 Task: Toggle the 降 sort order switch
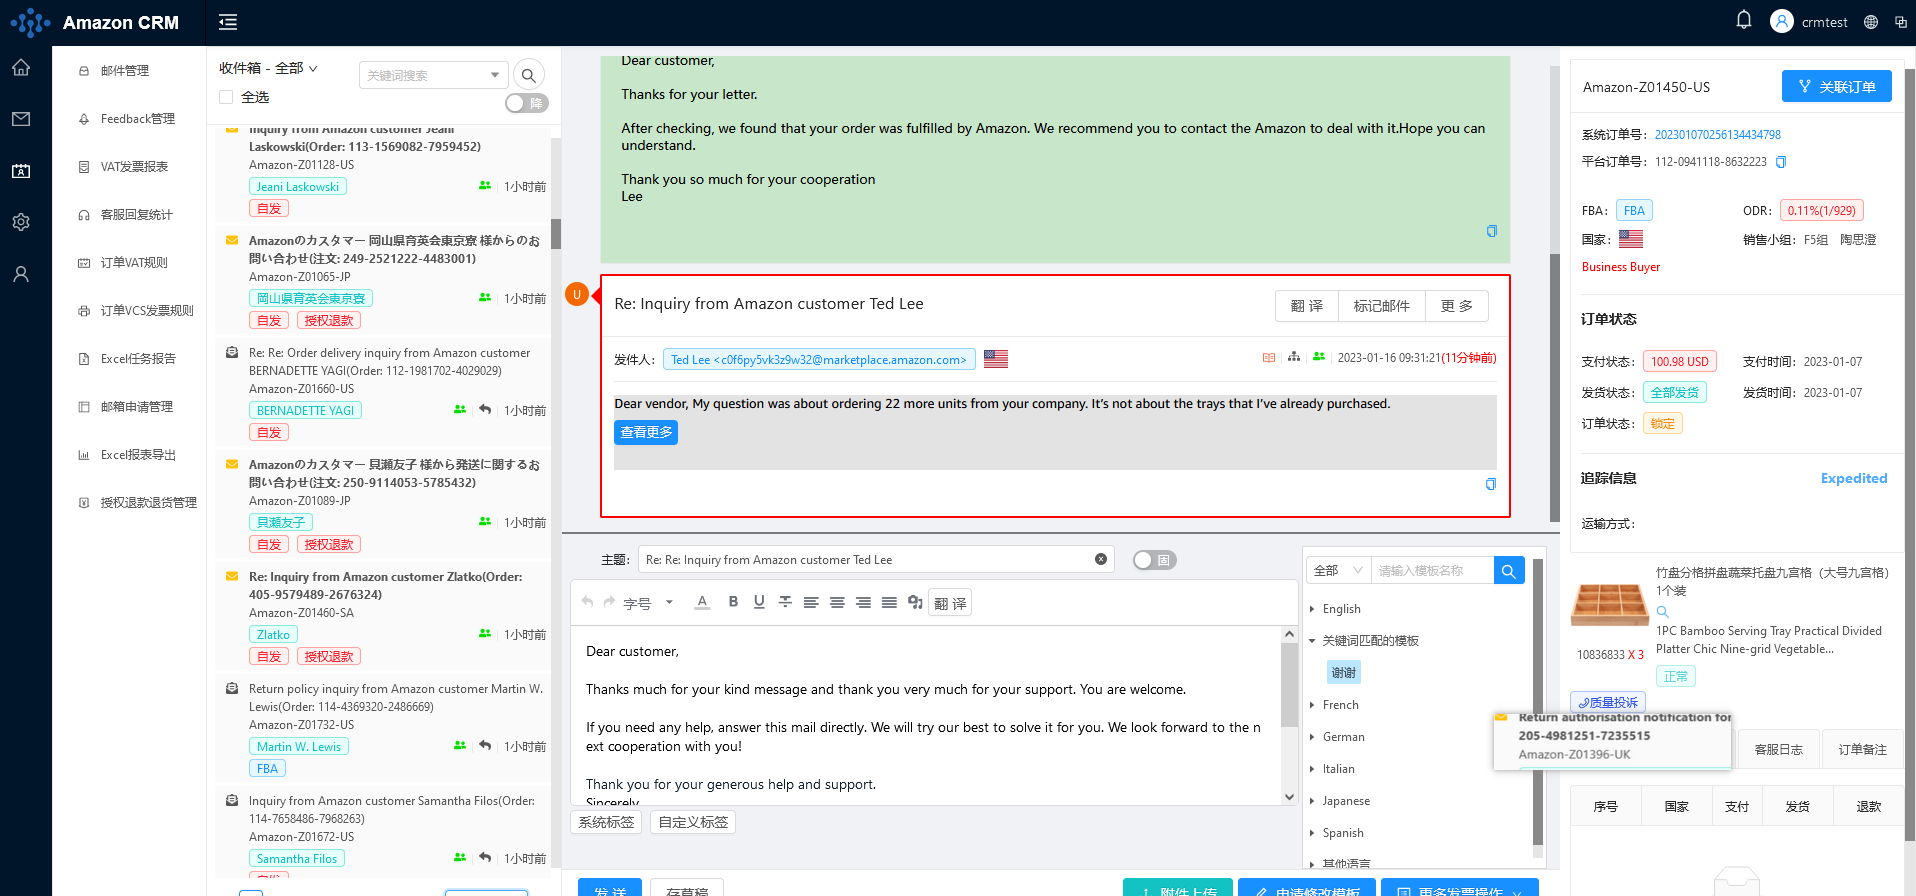coord(527,103)
